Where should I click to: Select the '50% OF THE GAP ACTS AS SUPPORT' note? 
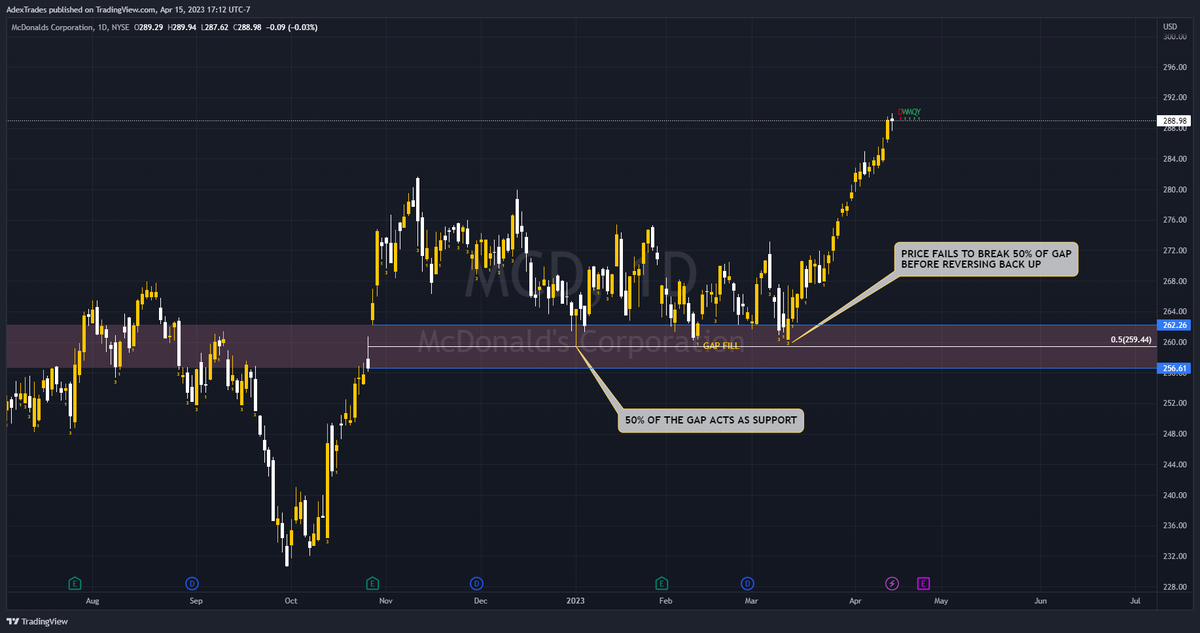(711, 421)
